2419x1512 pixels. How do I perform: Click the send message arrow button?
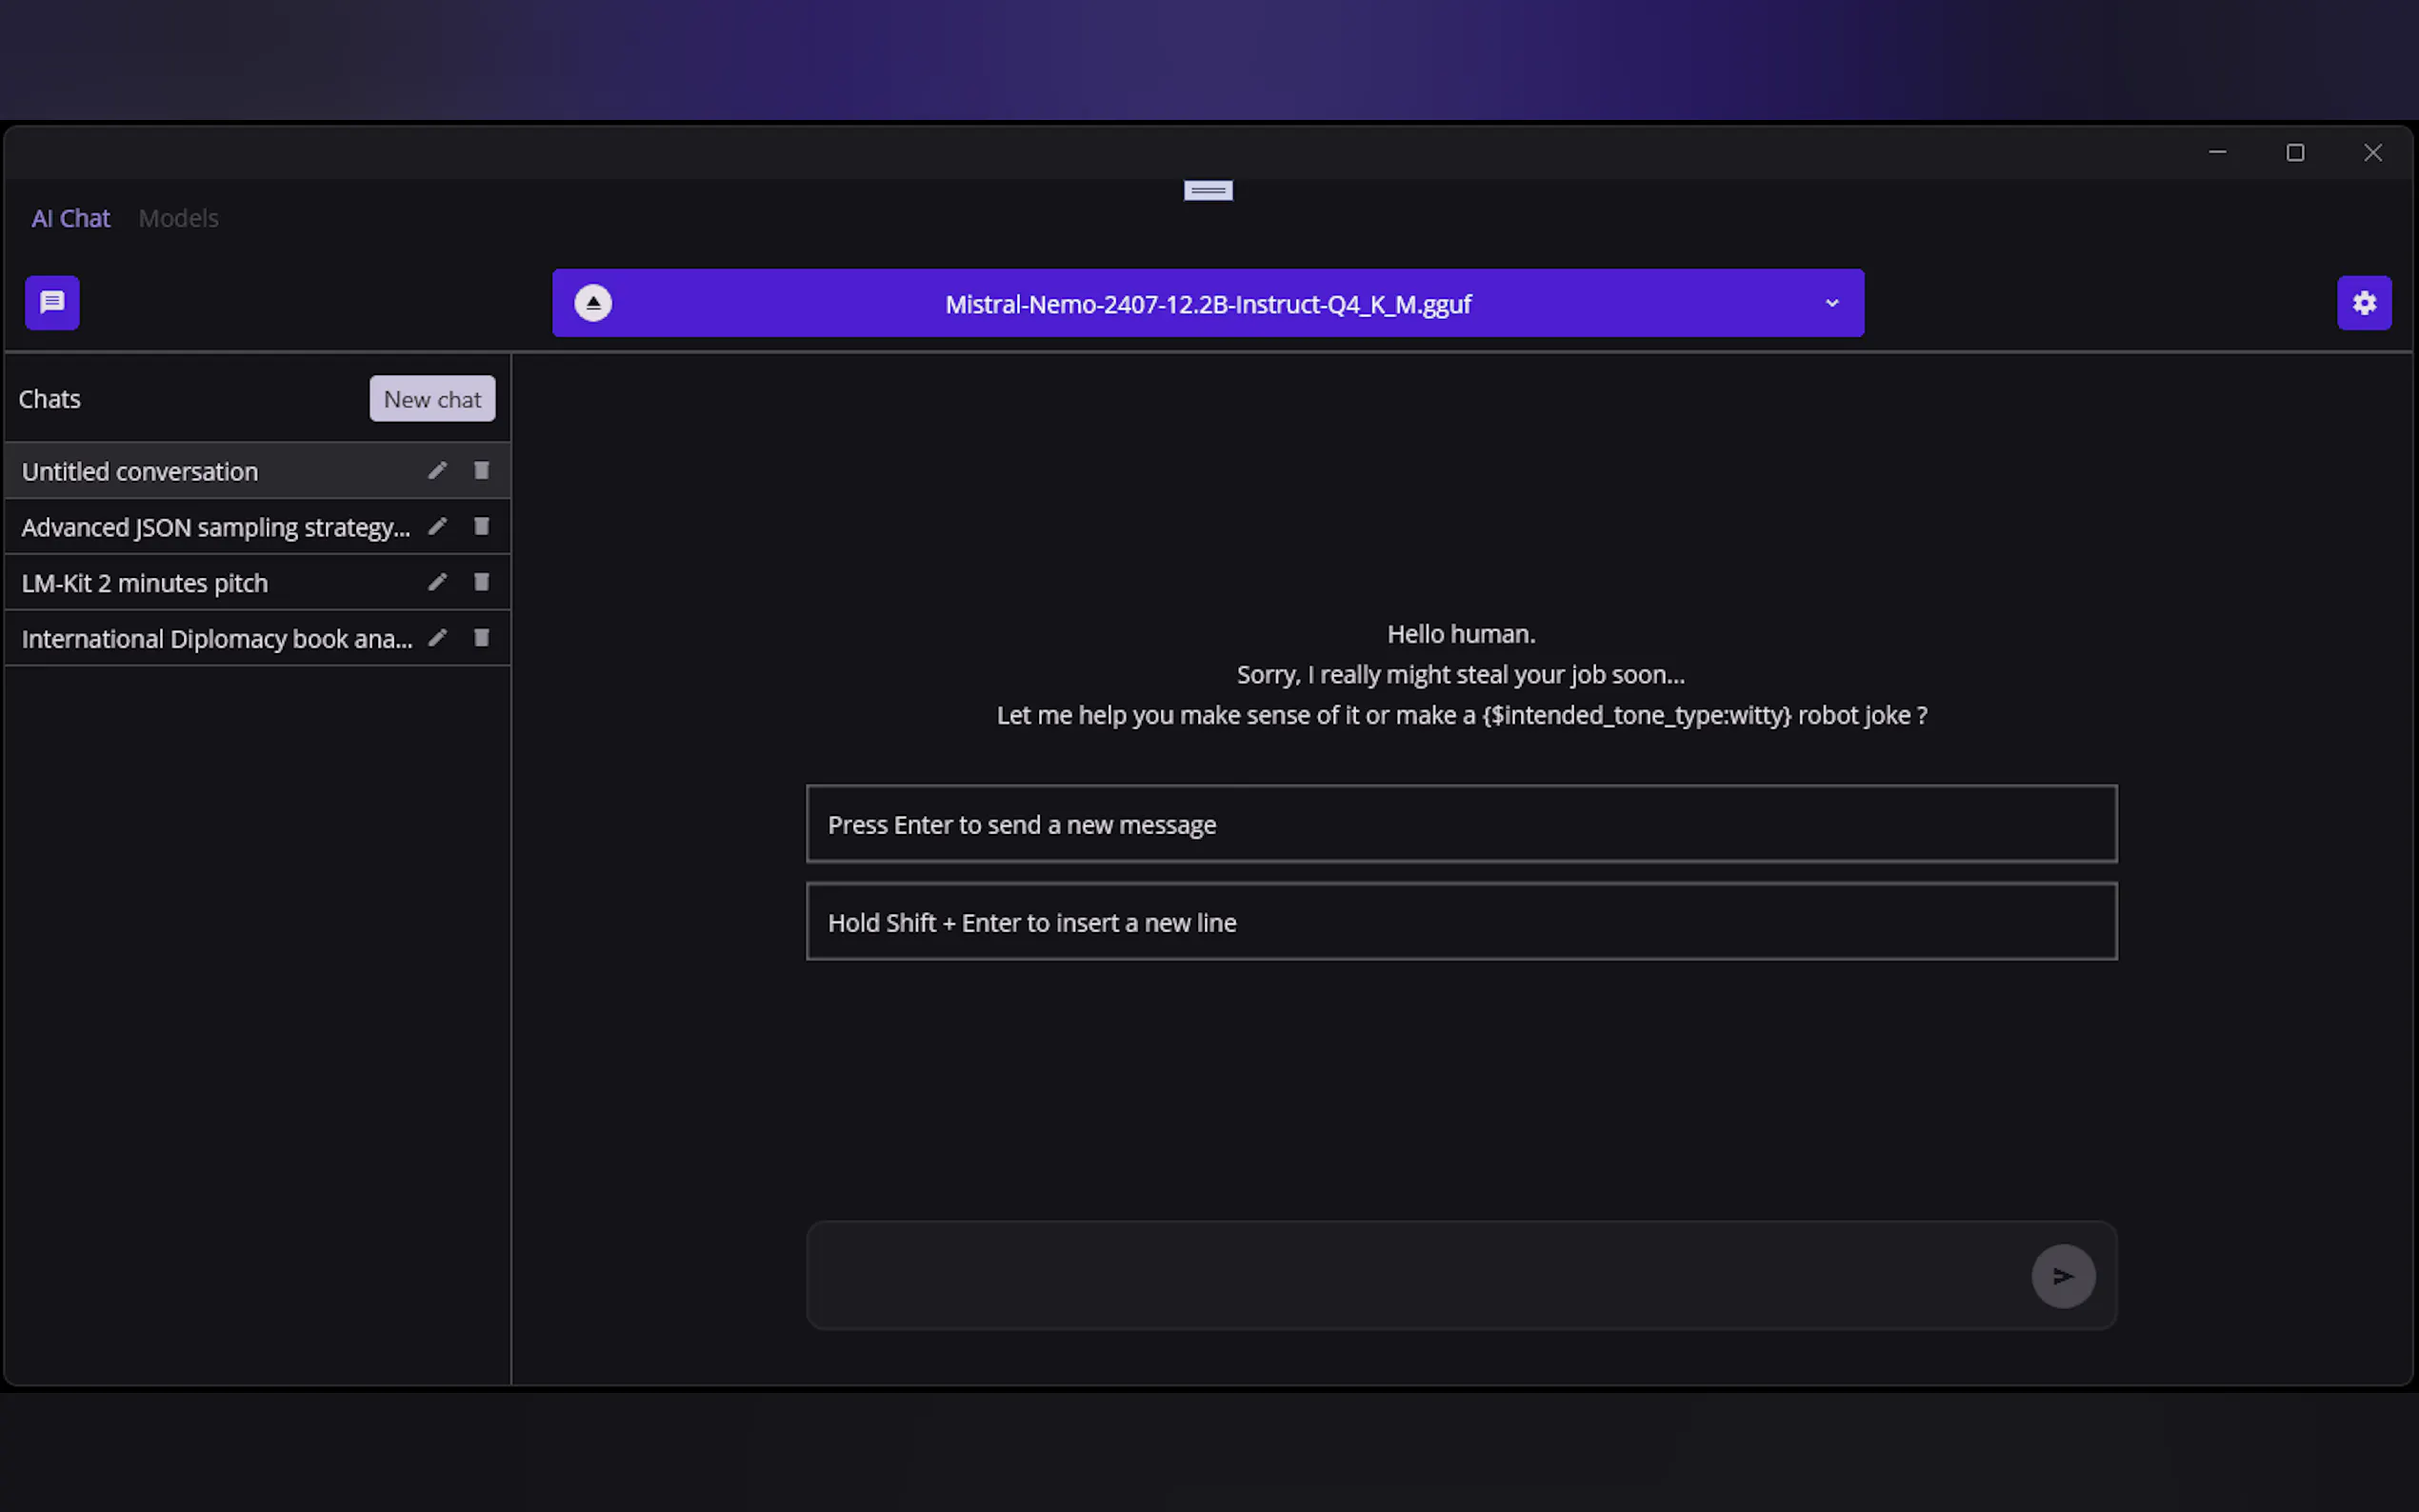(2062, 1275)
